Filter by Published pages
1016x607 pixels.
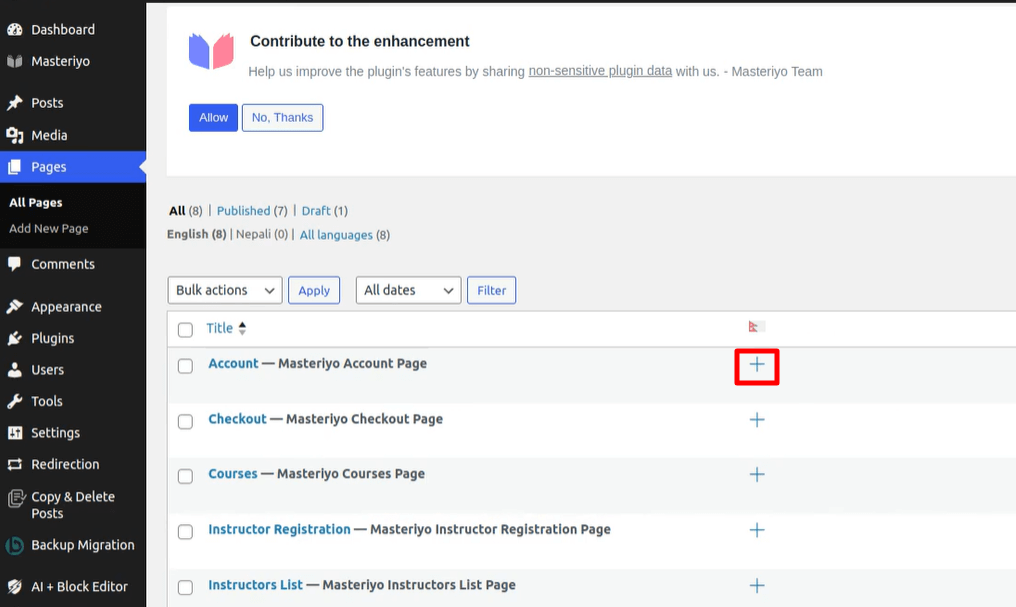tap(243, 211)
